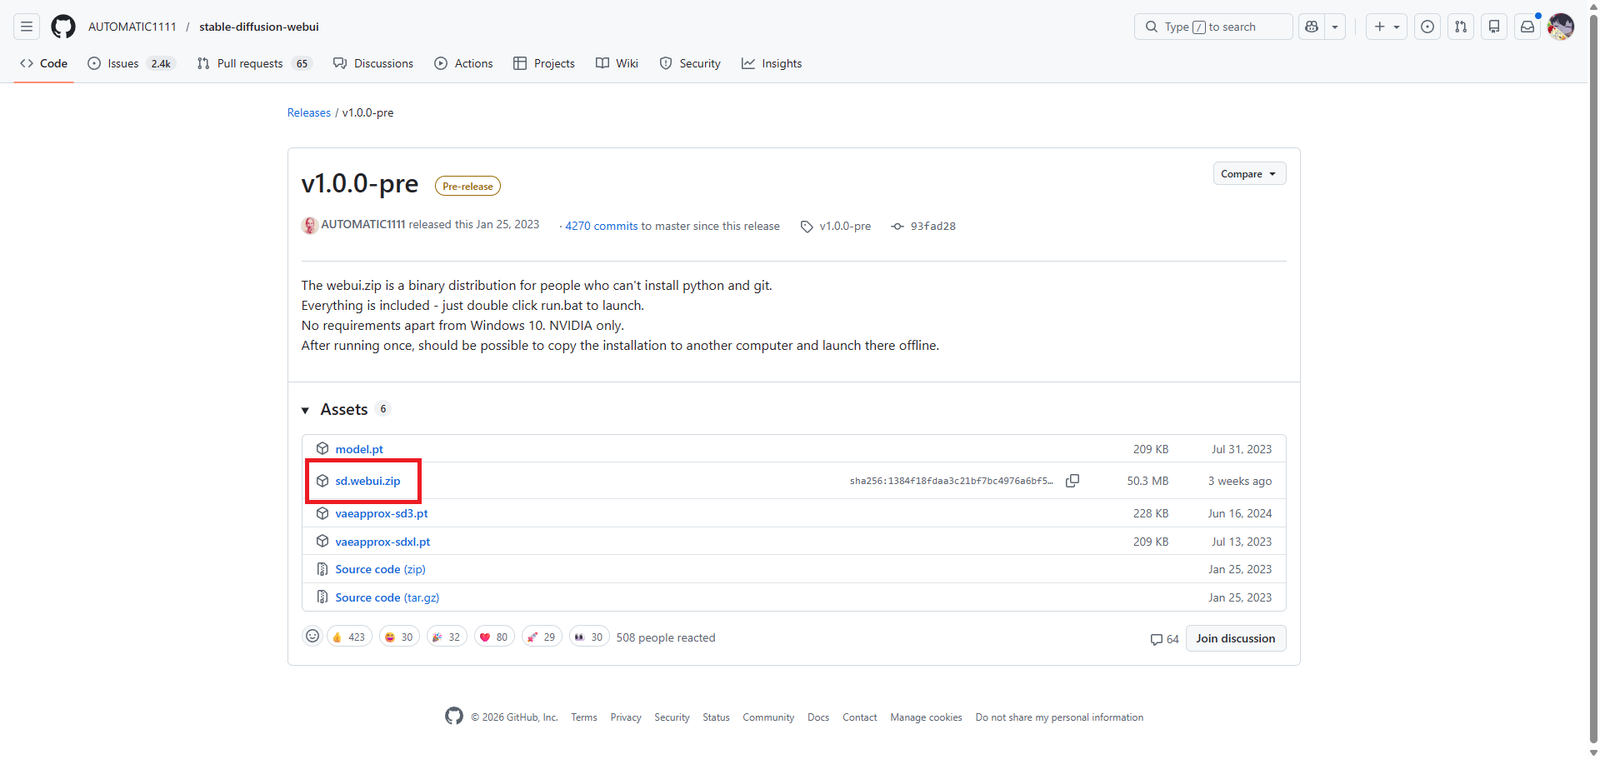Open the Create new plus menu
This screenshot has width=1600, height=759.
[1387, 27]
